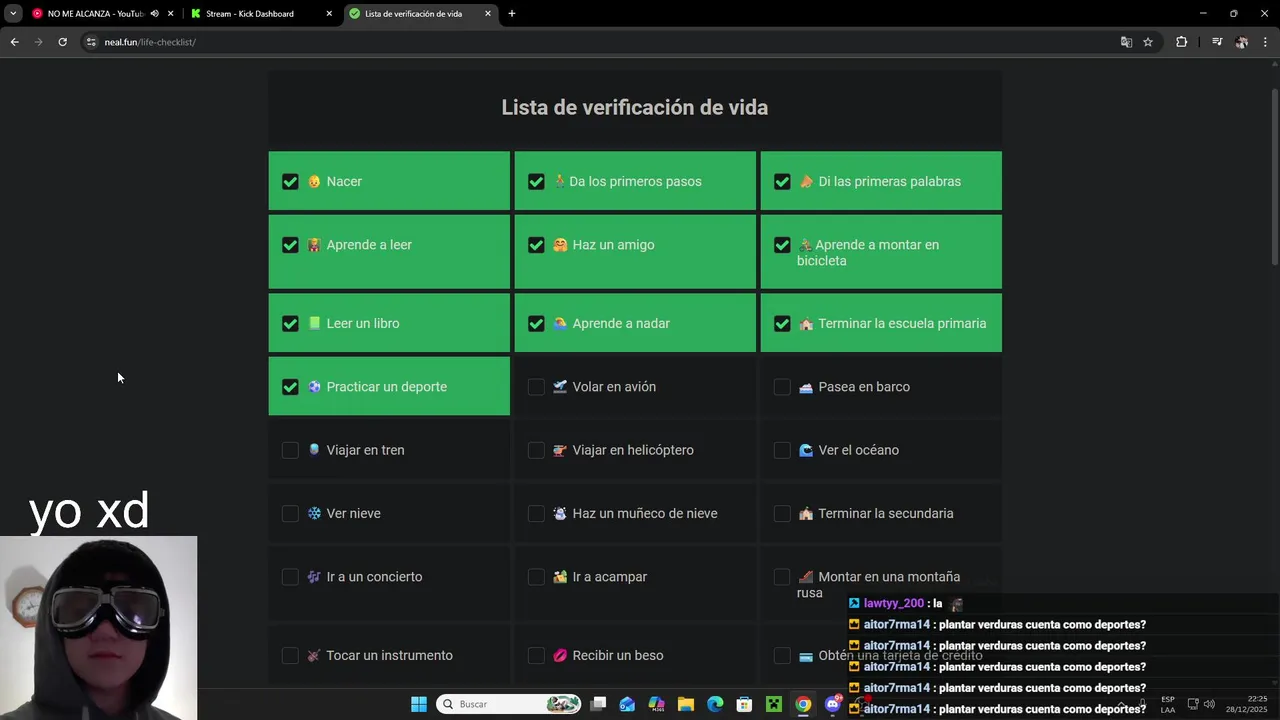Click the neal.fun address bar
The image size is (1280, 720).
tap(600, 42)
